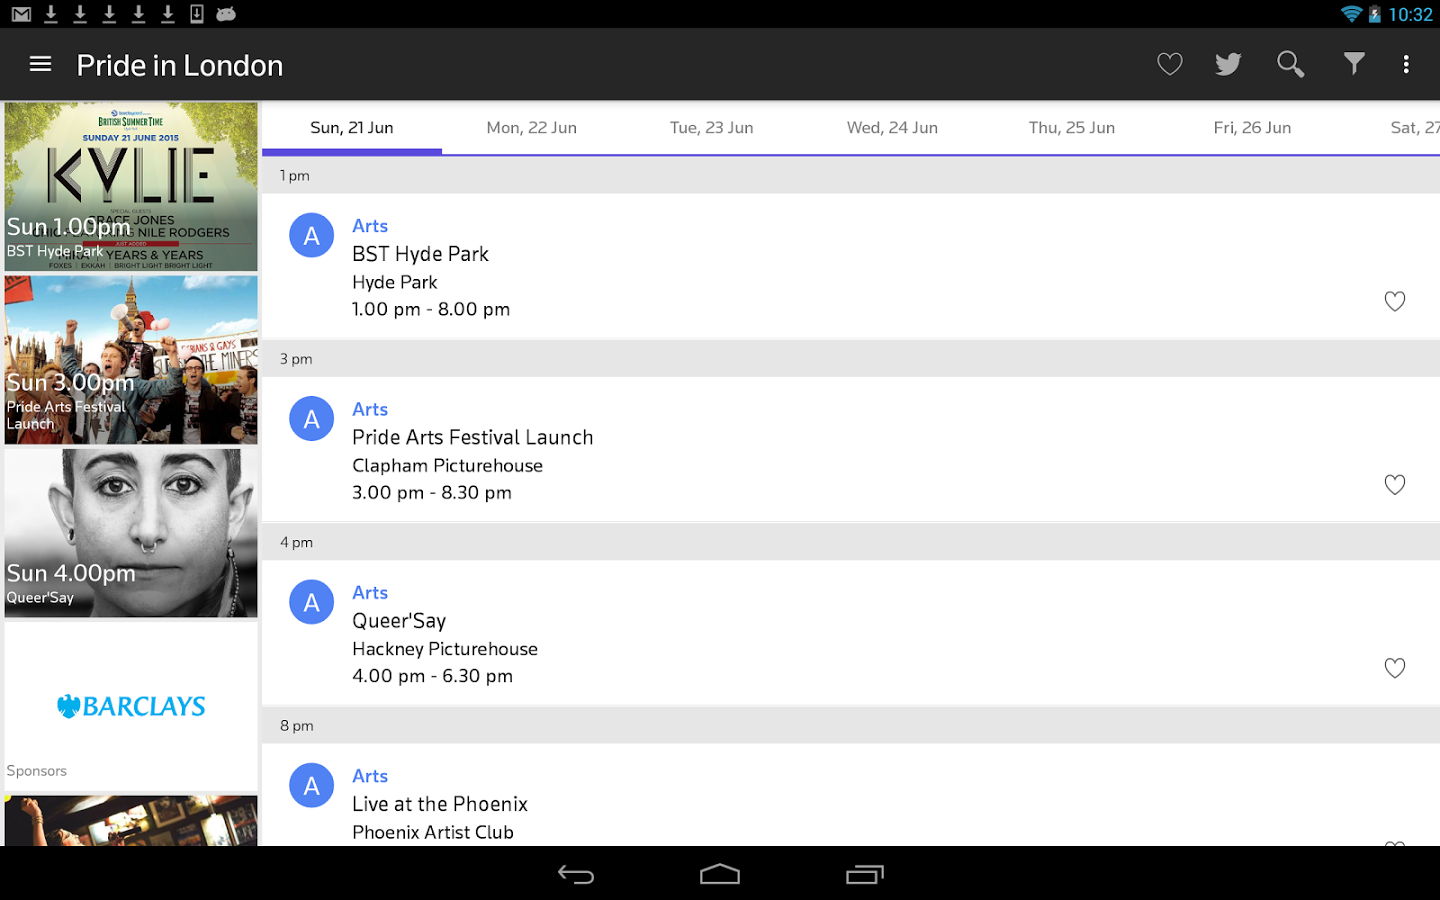Open the three-dot overflow menu
This screenshot has width=1440, height=900.
tap(1406, 64)
